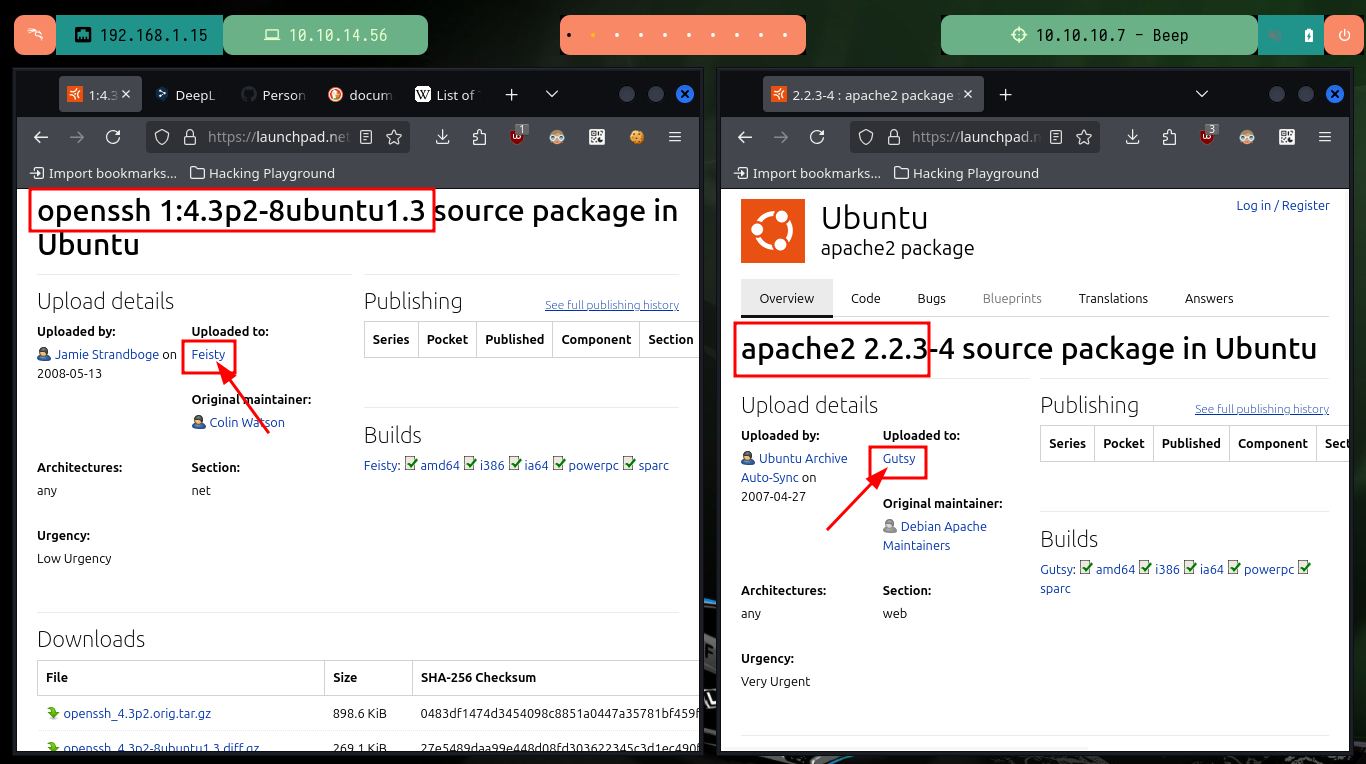Open the Translations tab on apache2 page
The width and height of the screenshot is (1366, 764).
[x=1113, y=298]
